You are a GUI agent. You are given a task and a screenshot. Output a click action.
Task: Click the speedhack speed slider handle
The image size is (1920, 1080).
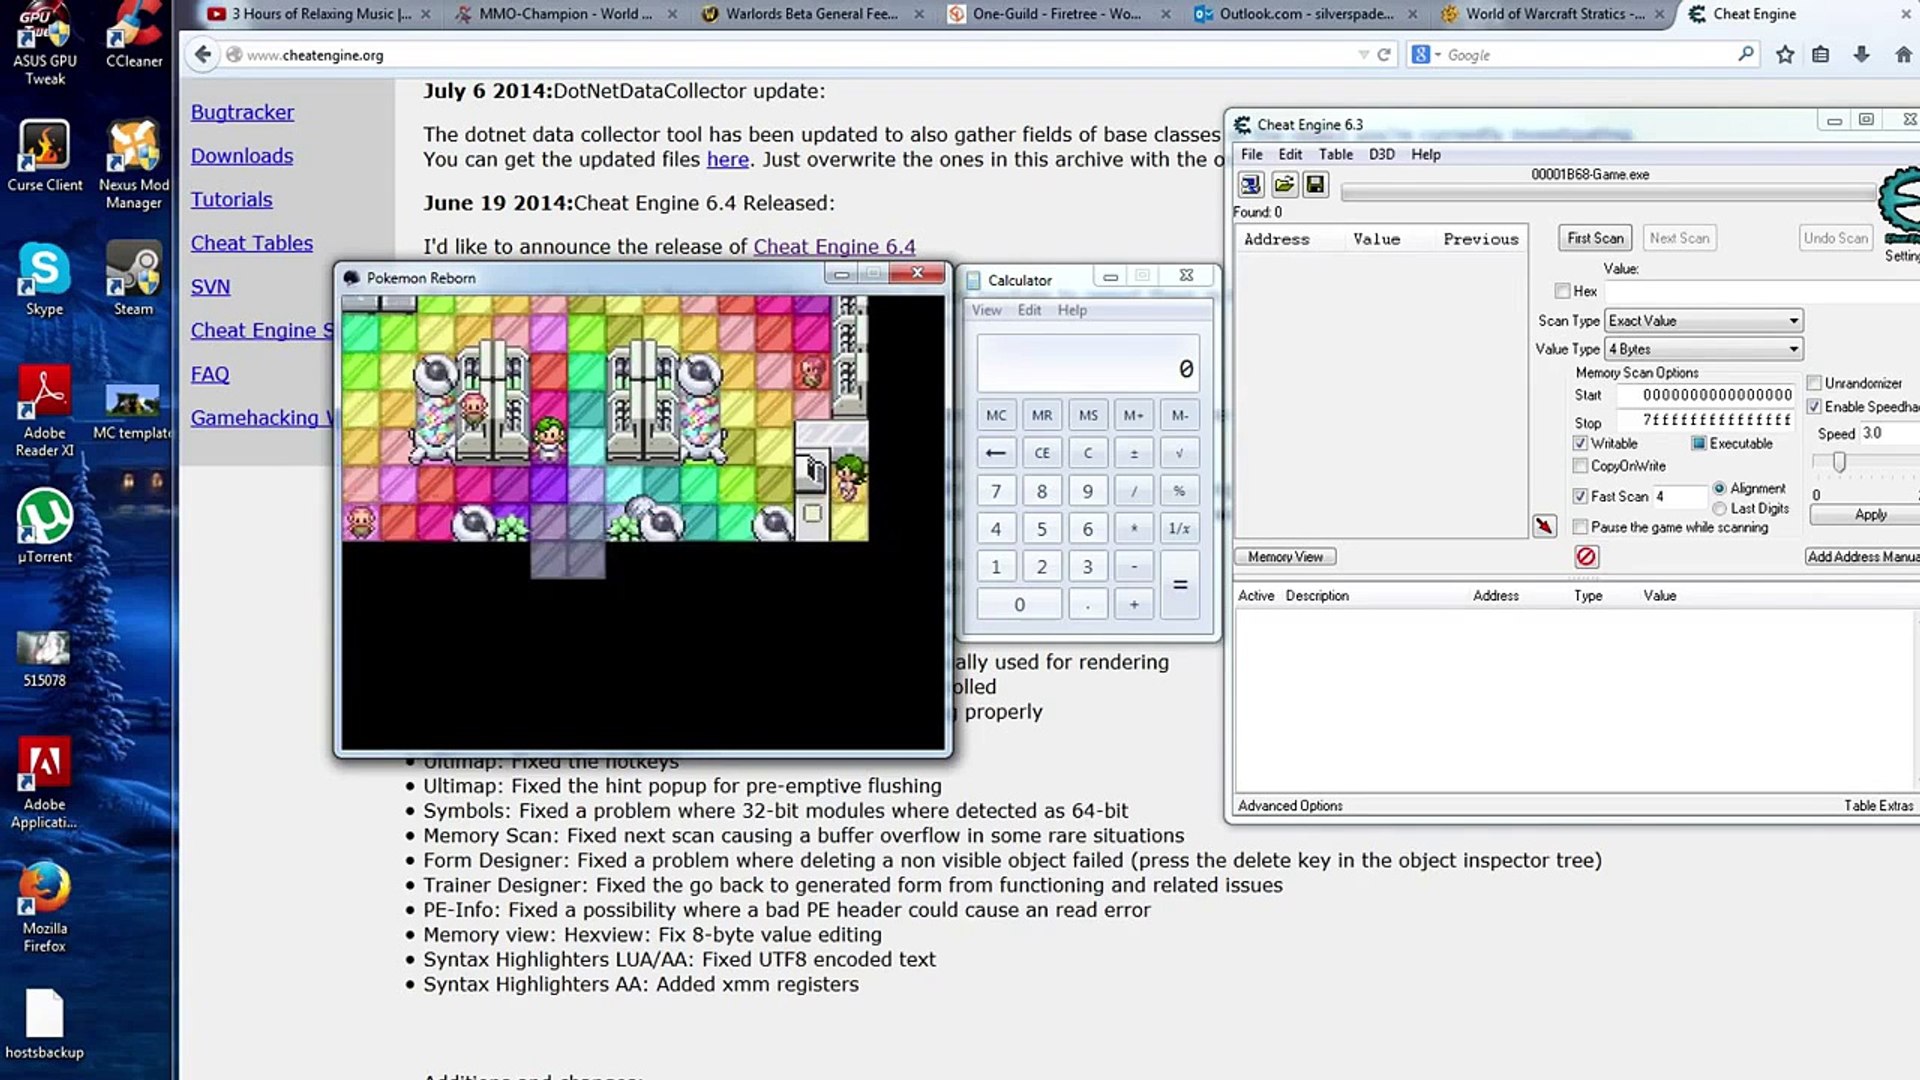[1838, 462]
